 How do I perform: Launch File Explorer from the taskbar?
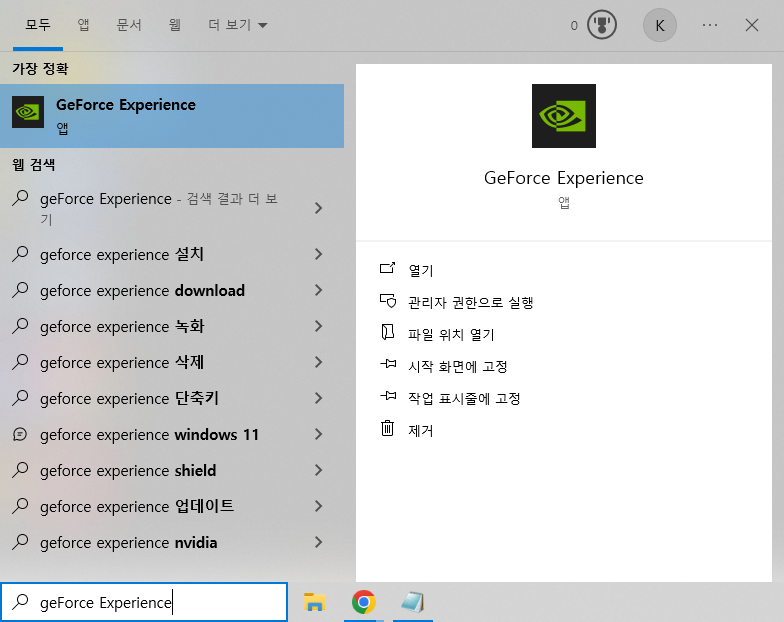click(x=314, y=602)
